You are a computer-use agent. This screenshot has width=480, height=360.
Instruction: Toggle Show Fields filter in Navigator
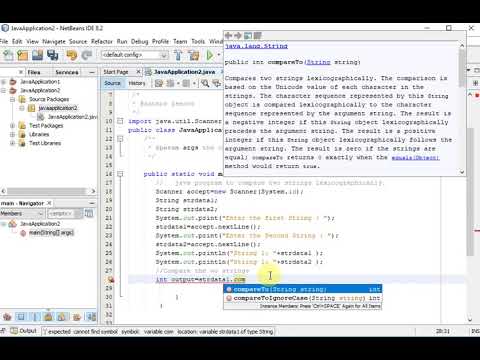pos(21,317)
